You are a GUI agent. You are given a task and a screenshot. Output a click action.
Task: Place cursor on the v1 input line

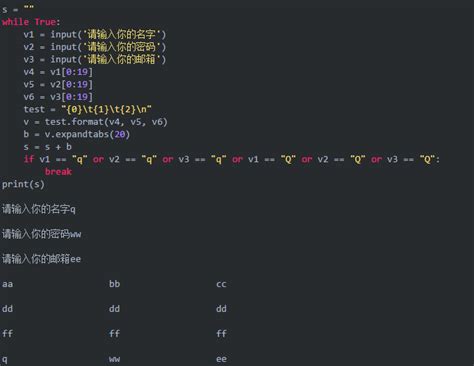coord(95,34)
